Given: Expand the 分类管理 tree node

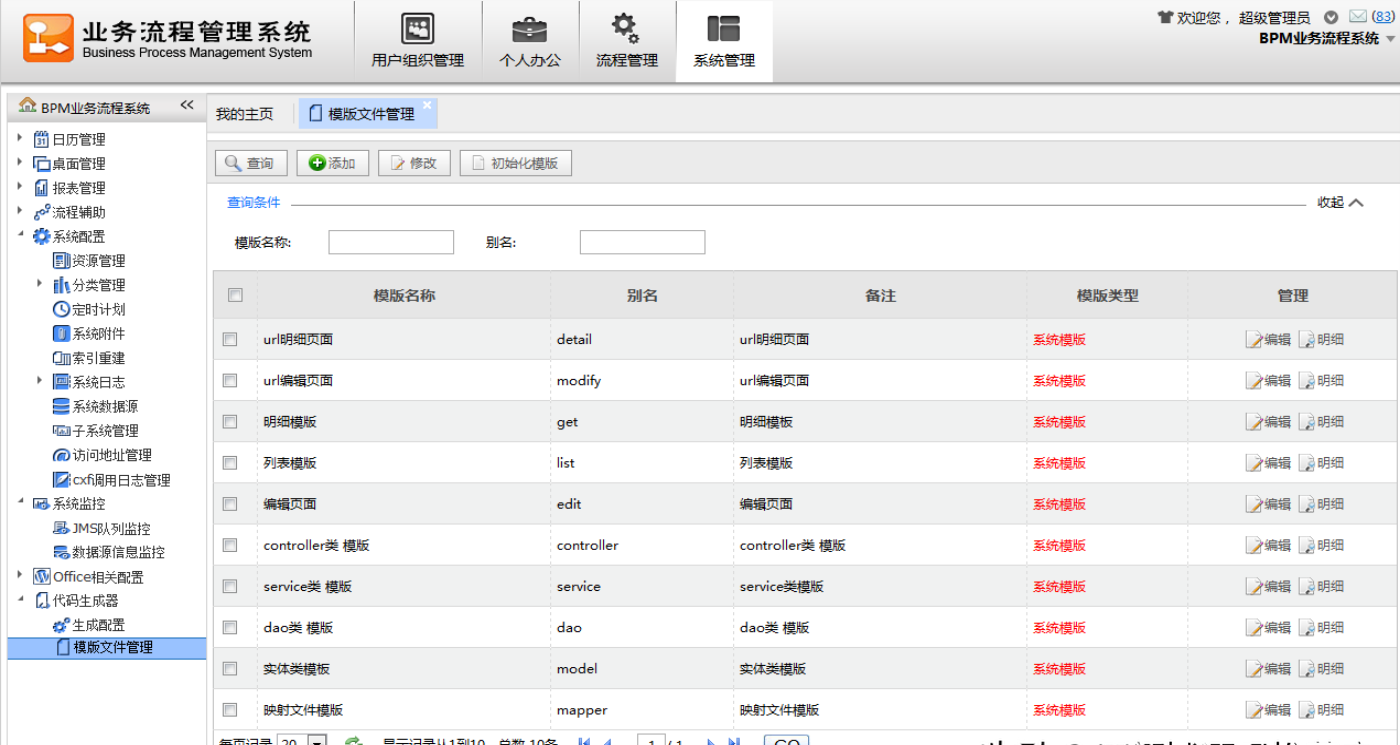Looking at the screenshot, I should [x=40, y=284].
